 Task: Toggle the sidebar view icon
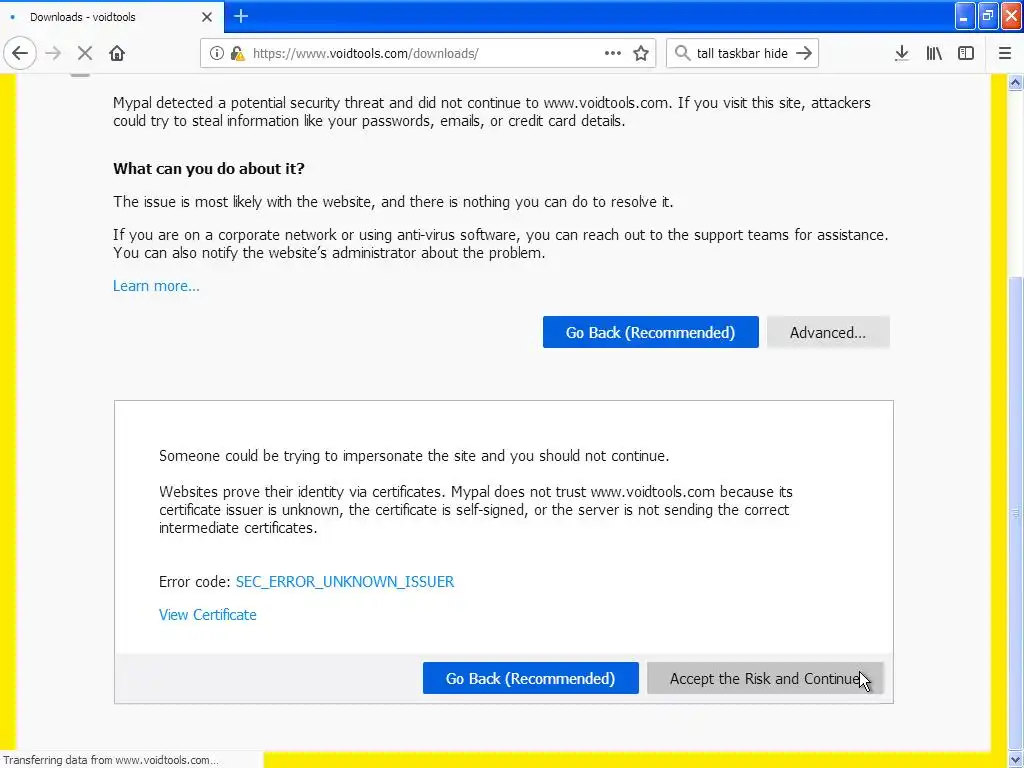coord(966,54)
